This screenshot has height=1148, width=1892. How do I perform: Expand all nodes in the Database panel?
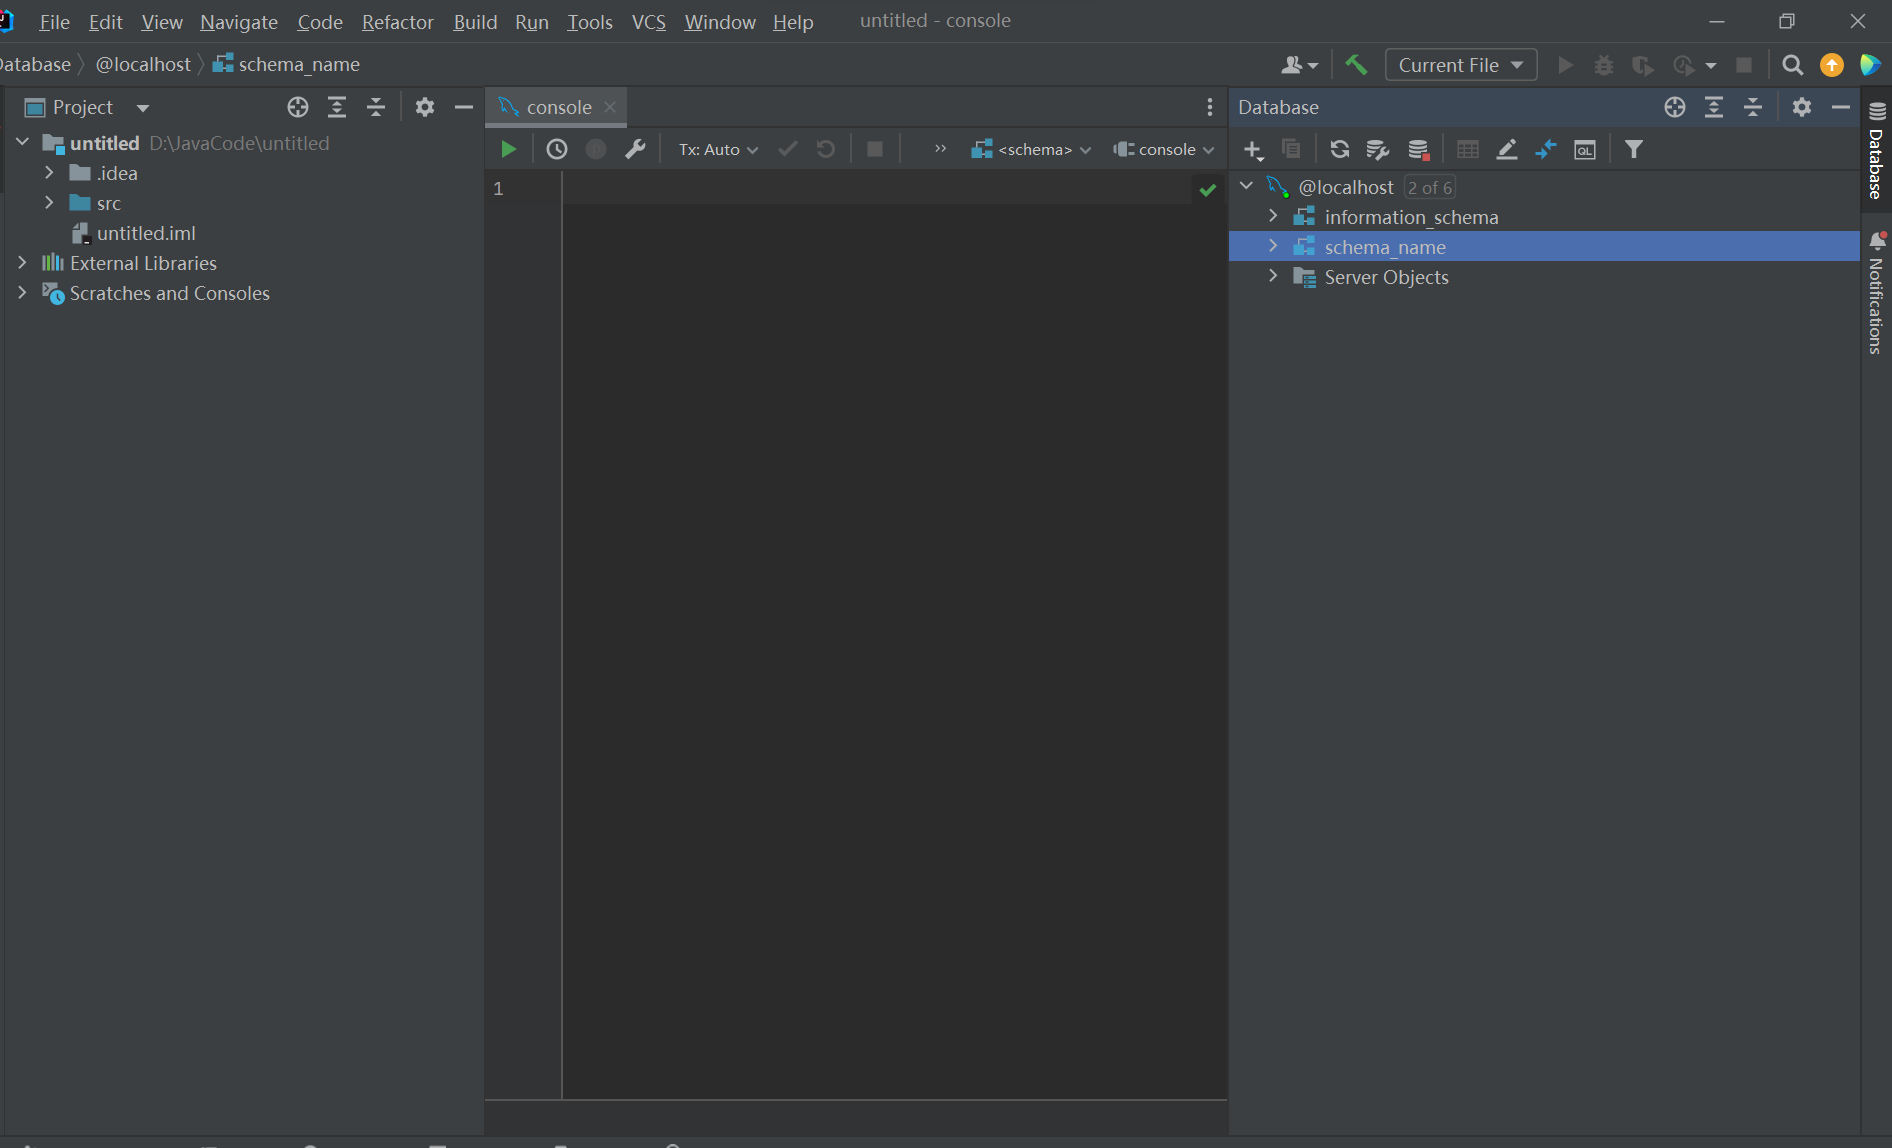click(x=1714, y=107)
